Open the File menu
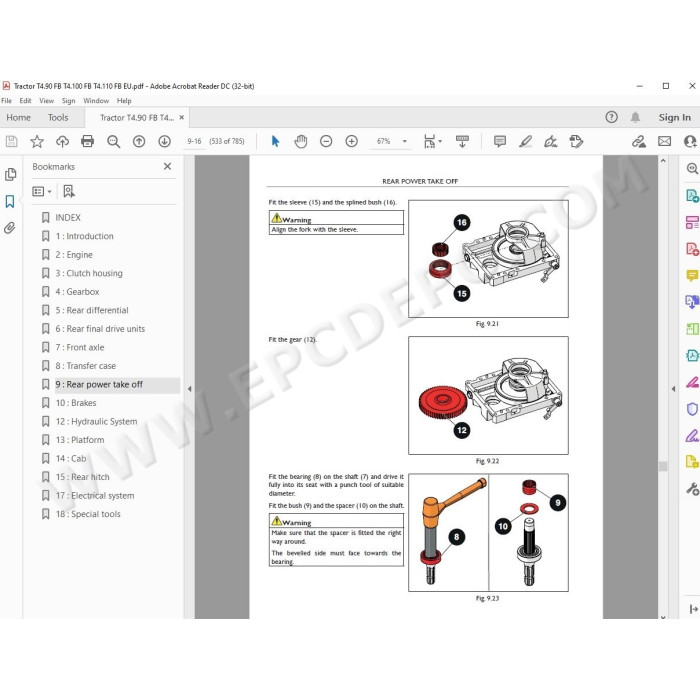The image size is (700, 700). [7, 101]
